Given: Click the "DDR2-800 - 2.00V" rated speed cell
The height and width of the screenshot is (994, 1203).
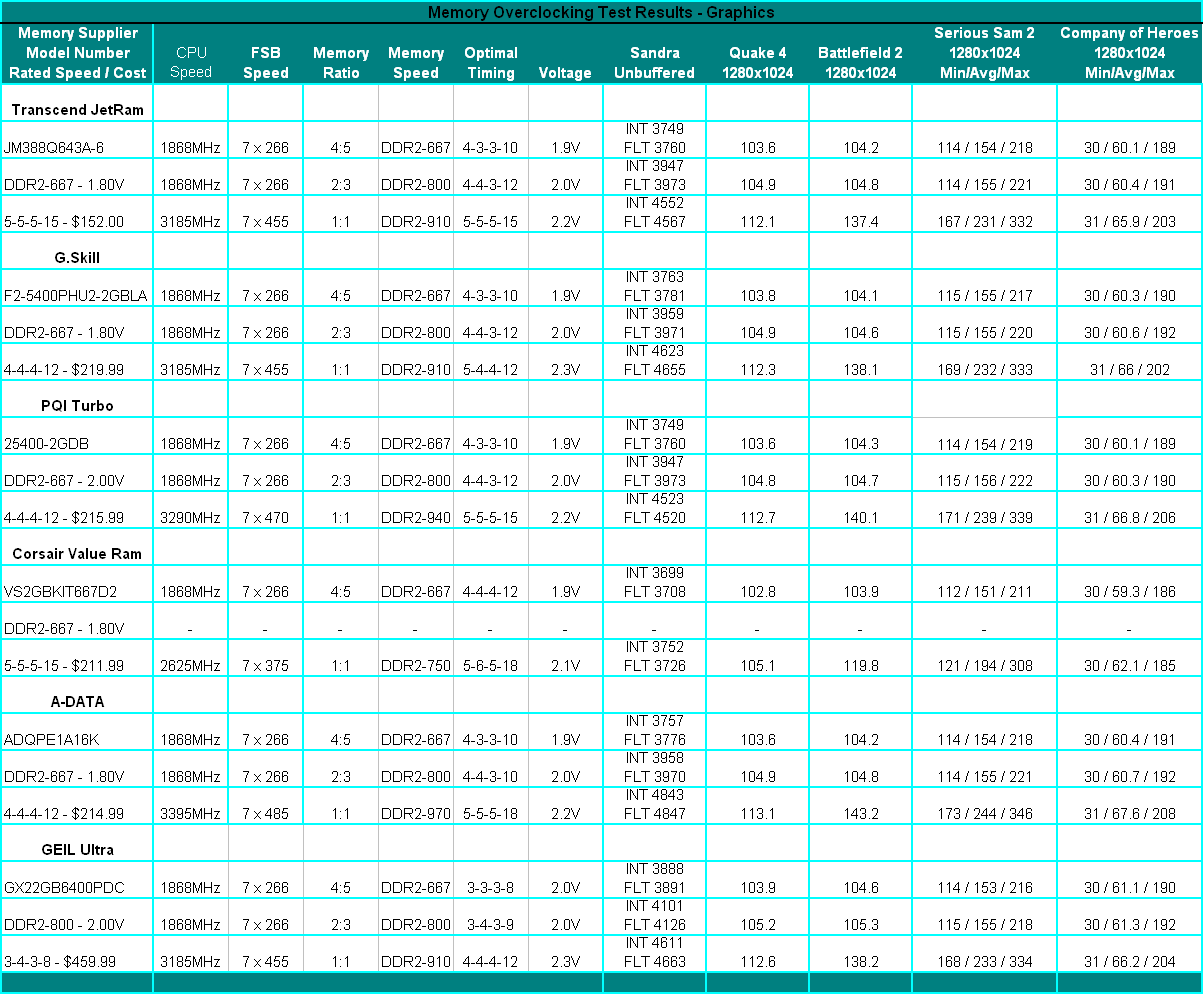Looking at the screenshot, I should point(64,924).
